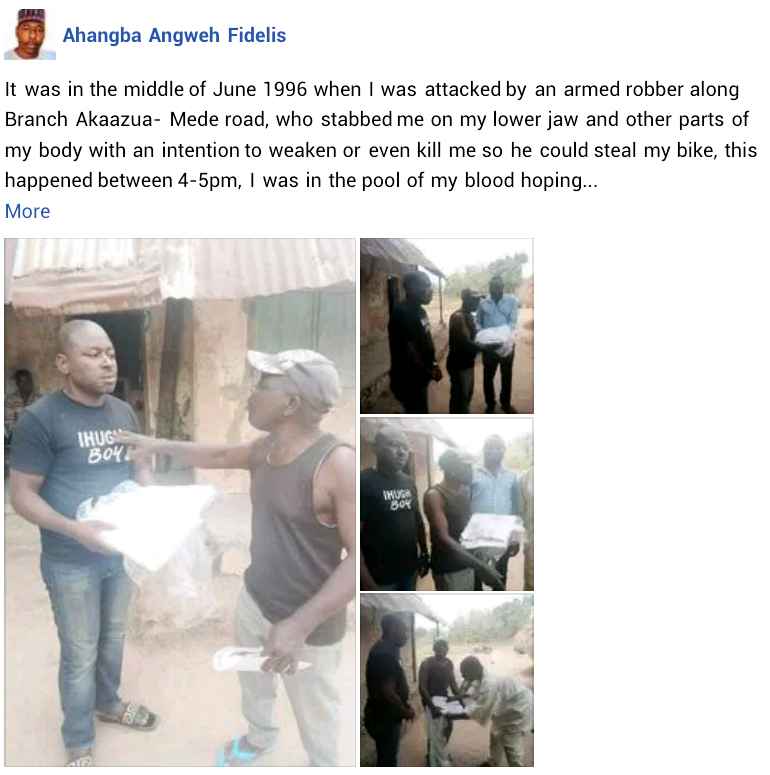Open Ahangba Angweh Fidelis's profile avatar

(x=30, y=34)
